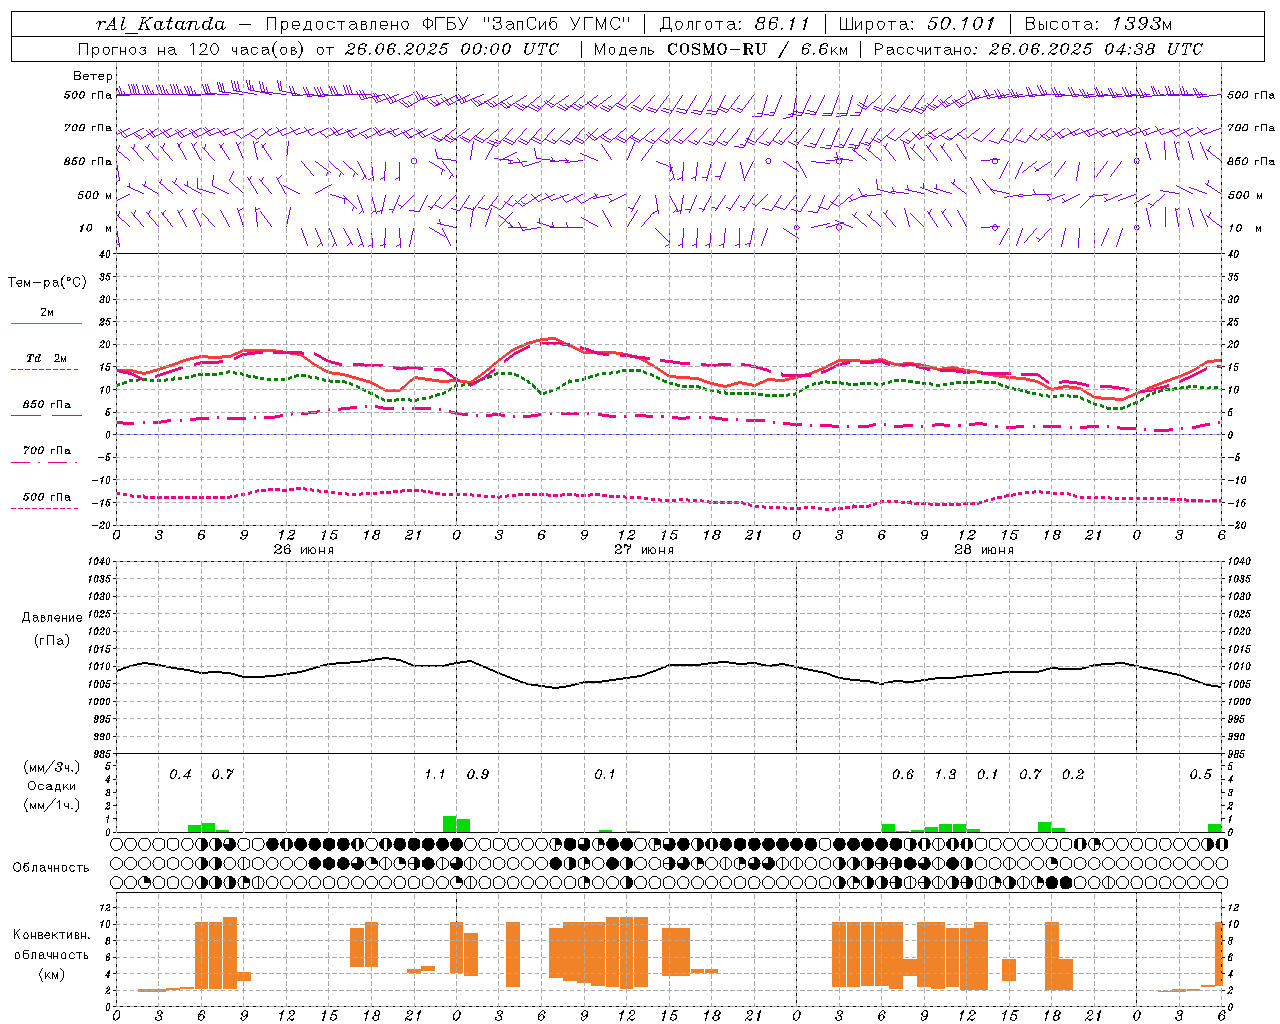The width and height of the screenshot is (1280, 1024).
Task: Select the 700 гПа temperature legend entry
Action: pyautogui.click(x=47, y=451)
